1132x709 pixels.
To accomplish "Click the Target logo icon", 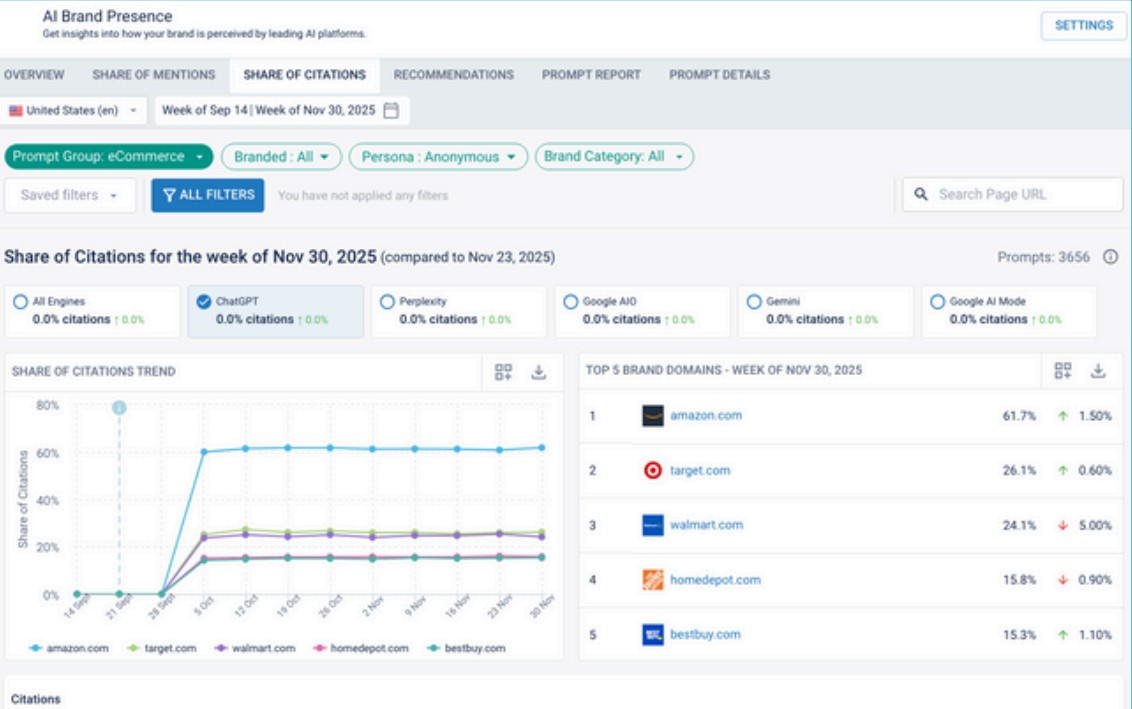I will coord(653,471).
